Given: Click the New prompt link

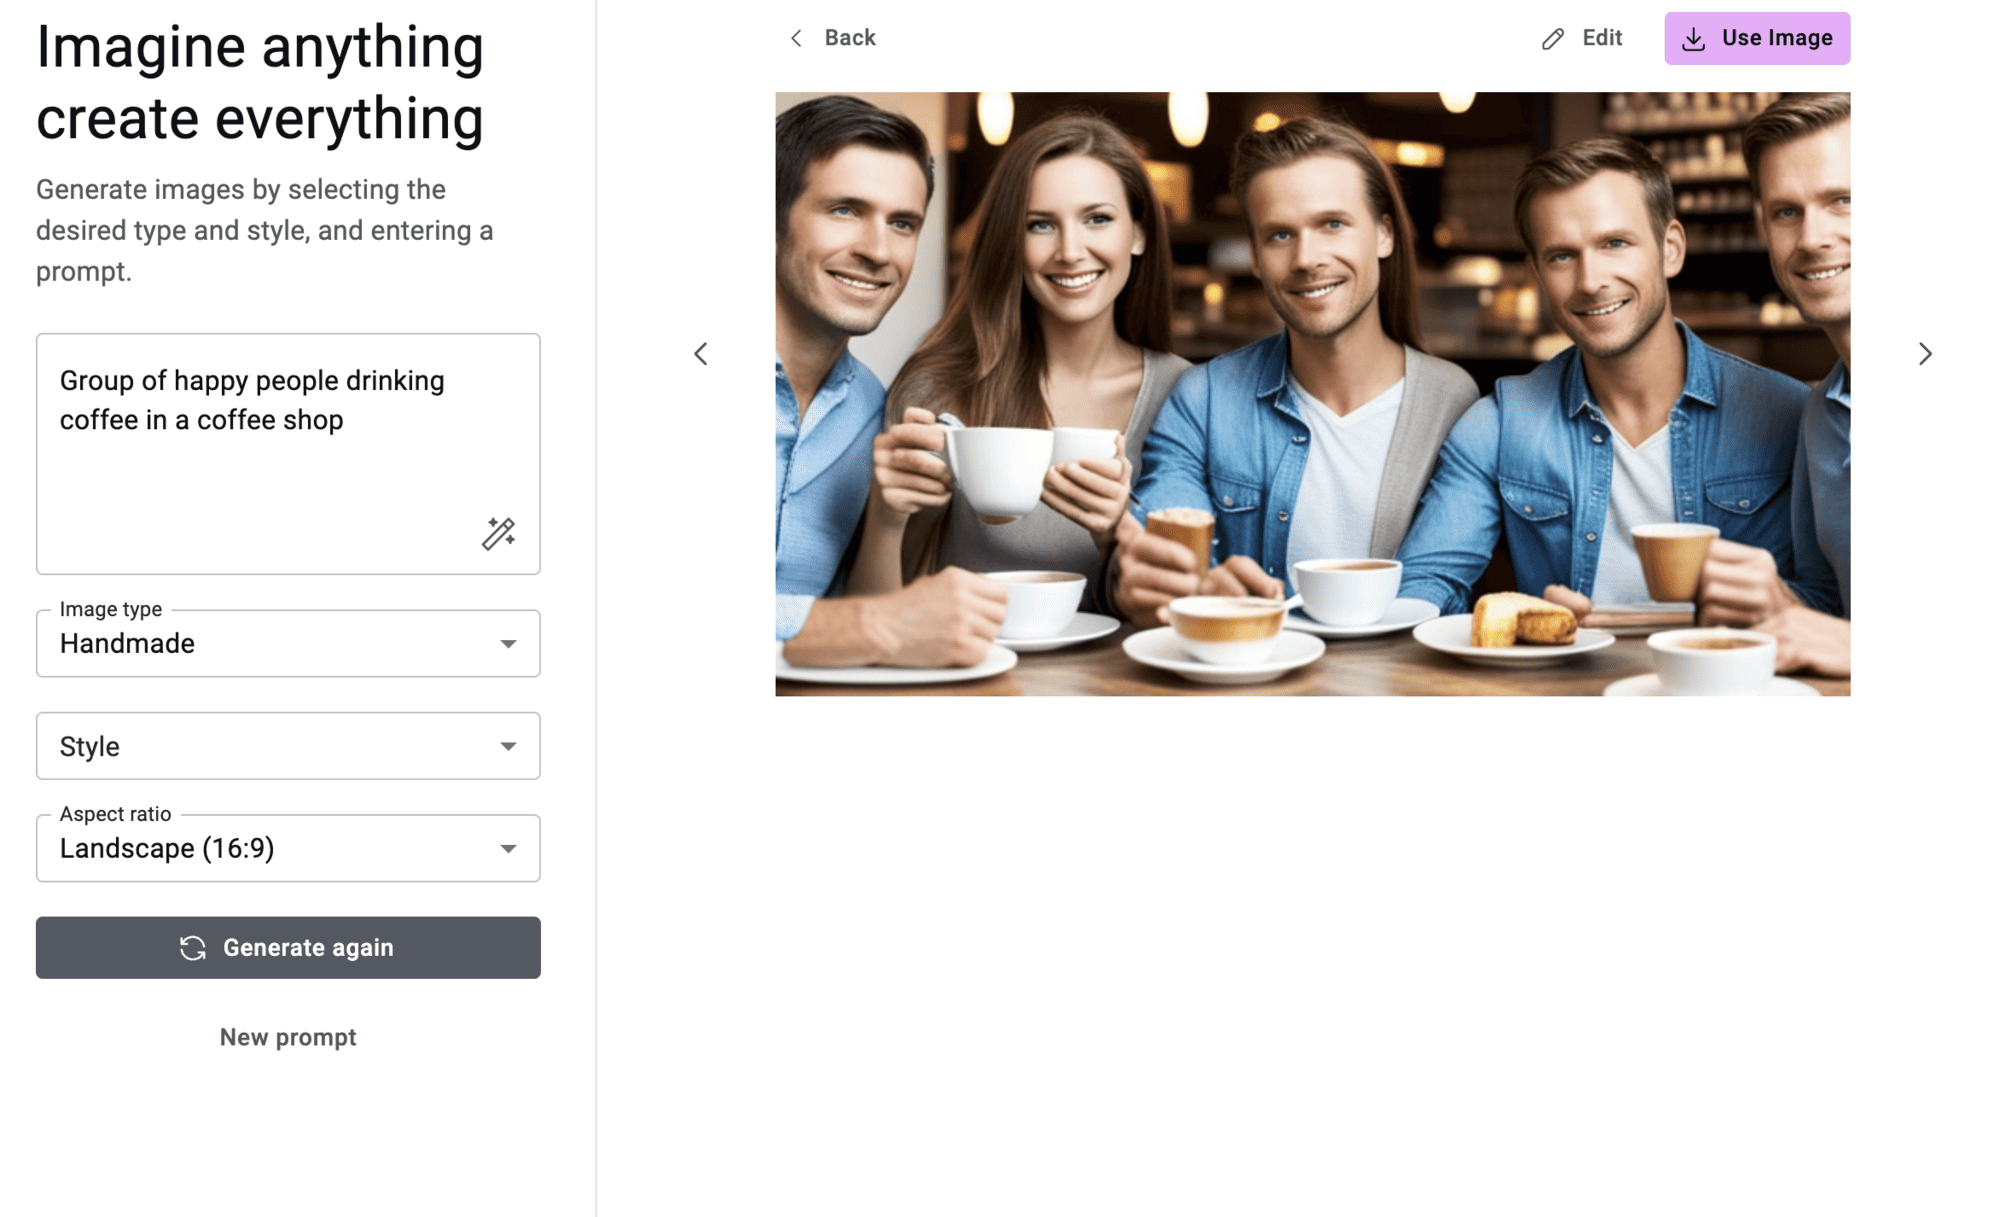Looking at the screenshot, I should point(288,1037).
